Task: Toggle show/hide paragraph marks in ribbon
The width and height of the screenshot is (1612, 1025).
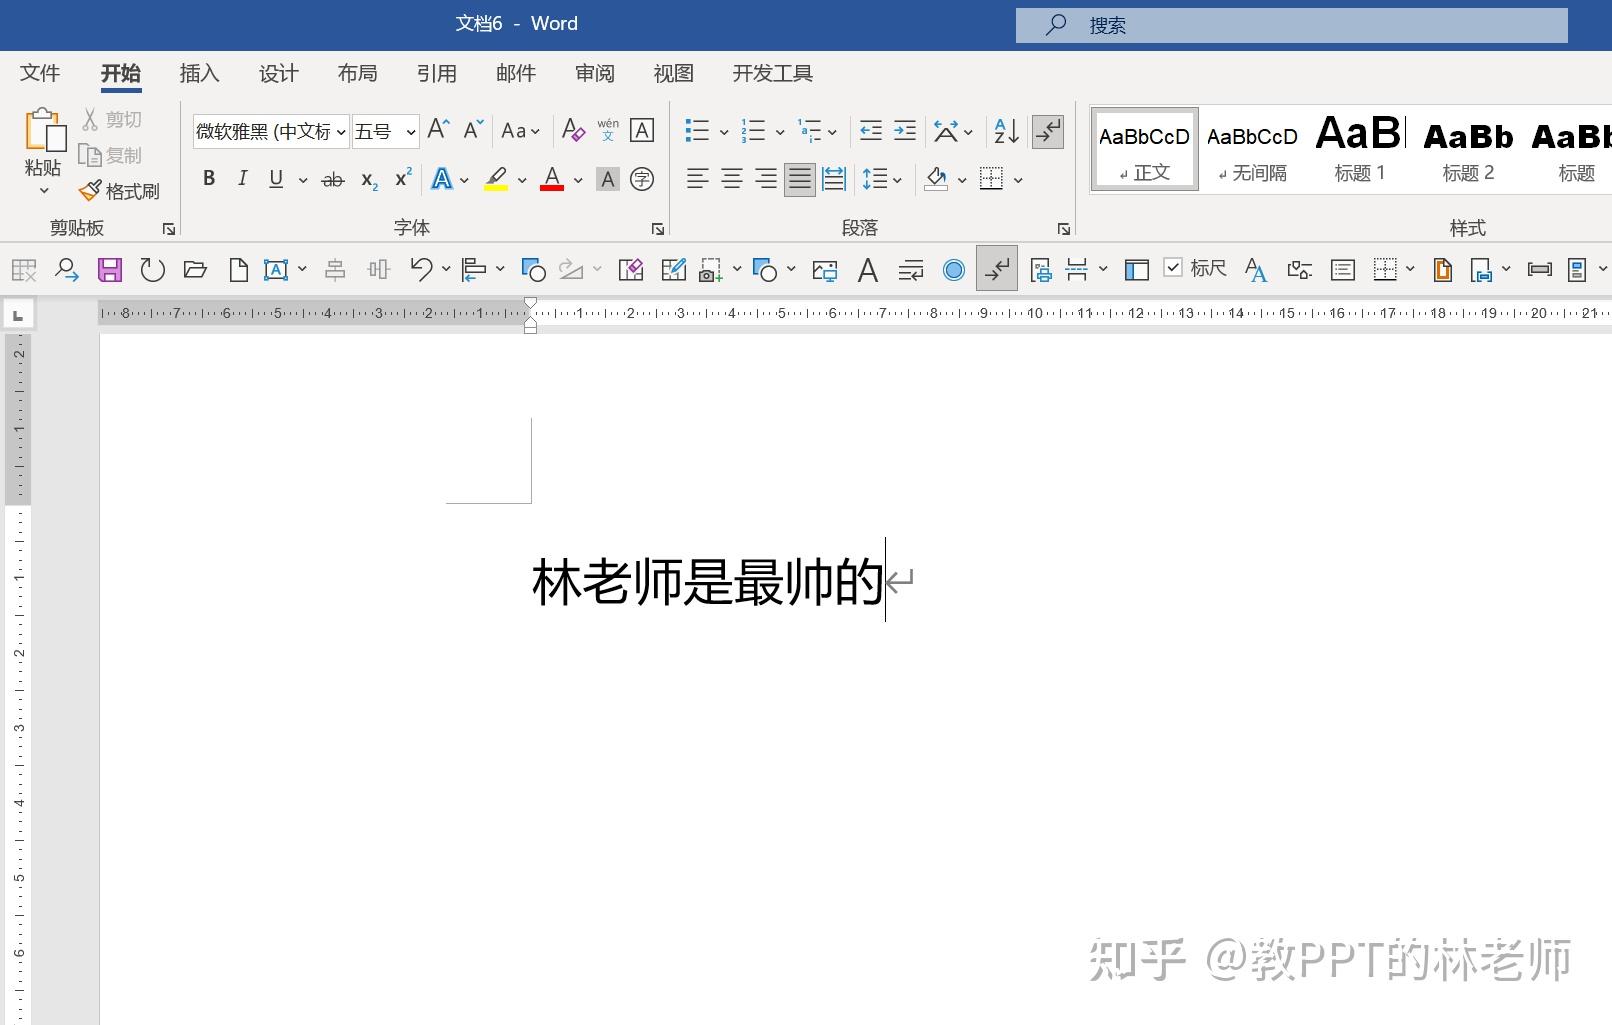Action: (x=1048, y=130)
